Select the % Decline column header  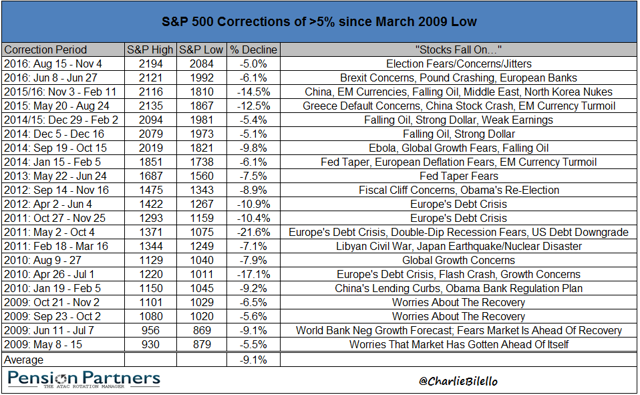pyautogui.click(x=253, y=50)
